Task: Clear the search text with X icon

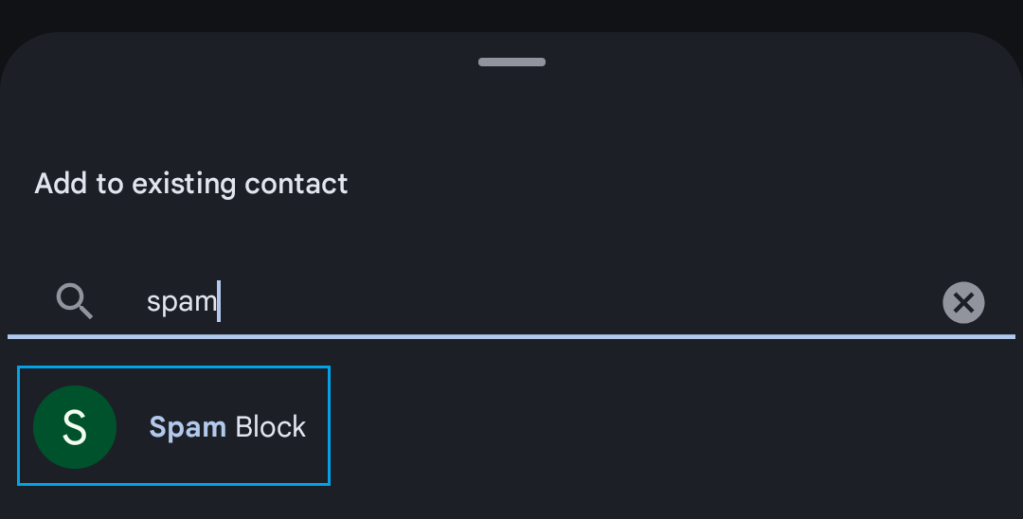Action: coord(963,302)
